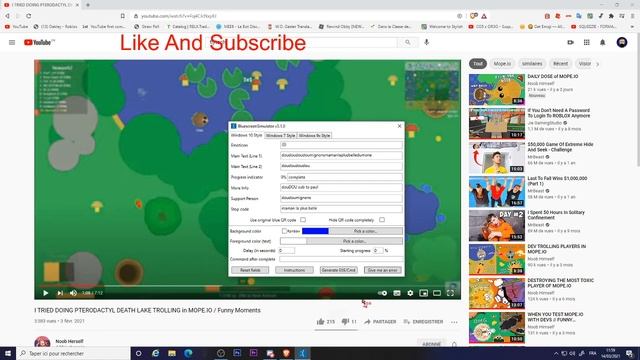Click the blue background color swatch
The image size is (640, 360).
point(315,231)
